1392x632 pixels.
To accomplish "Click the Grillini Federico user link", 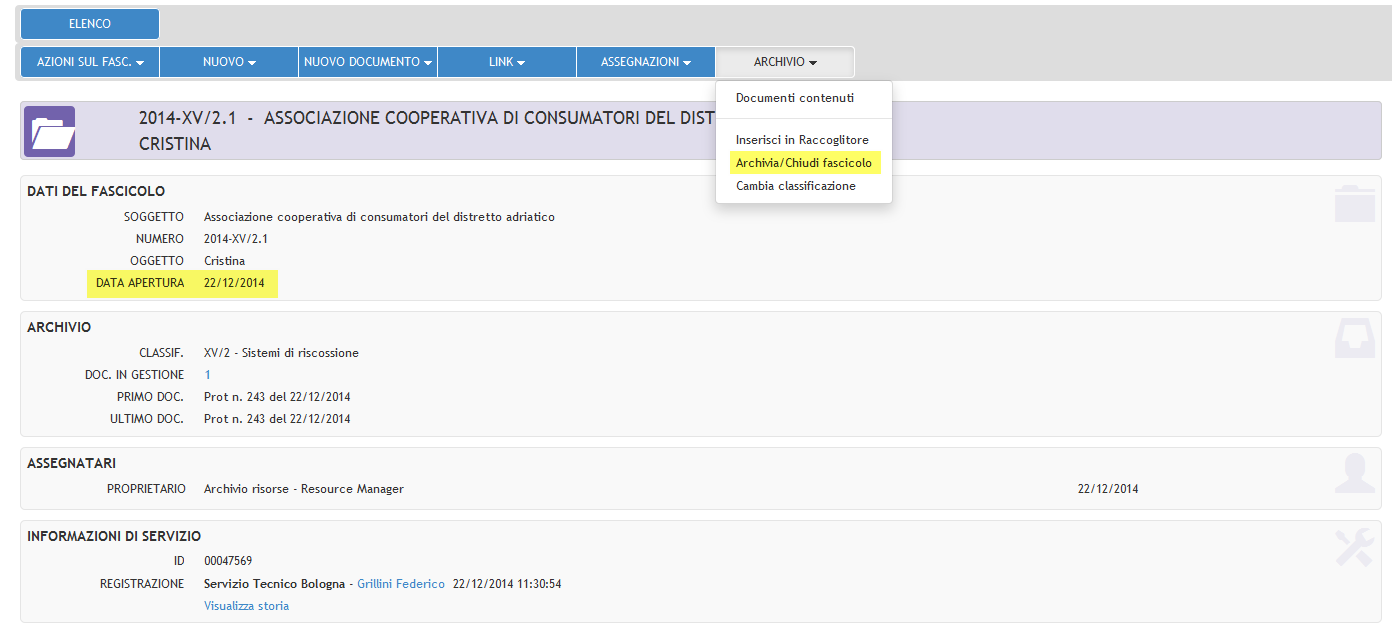I will tap(401, 584).
